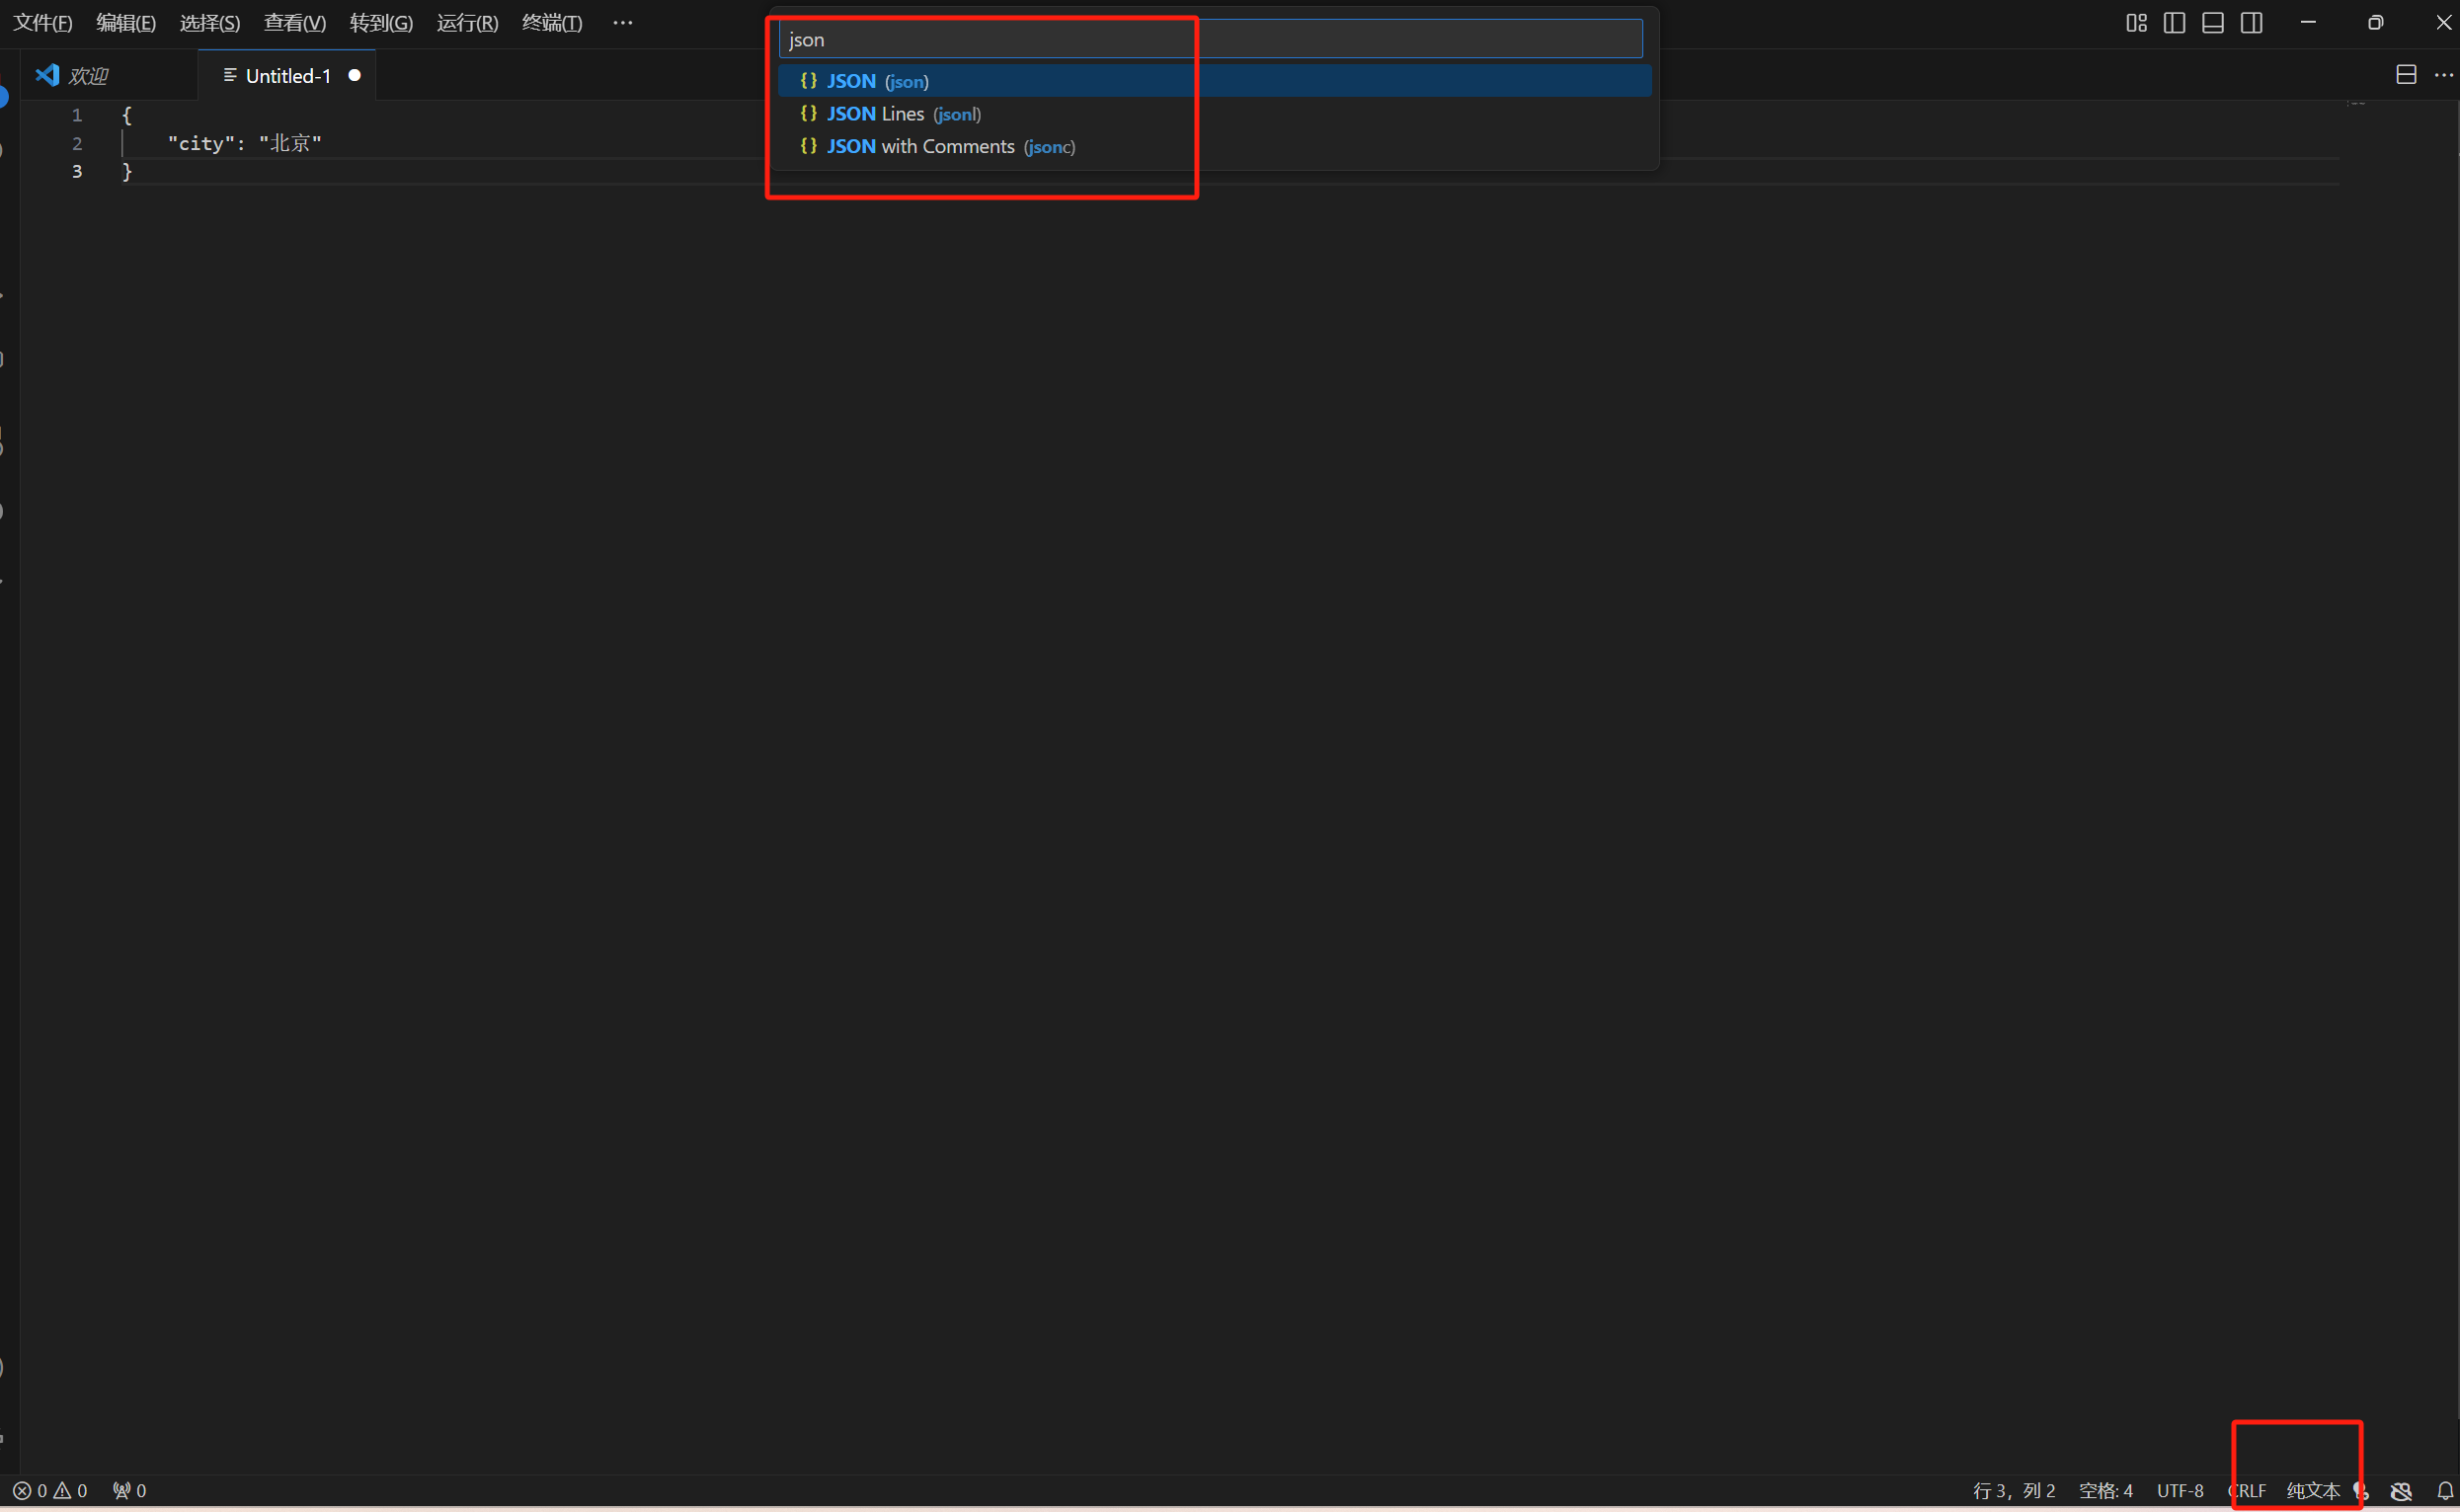Pick JSON with Comments (jsonc) mode
Screen dimensions: 2460x1512
tap(949, 147)
